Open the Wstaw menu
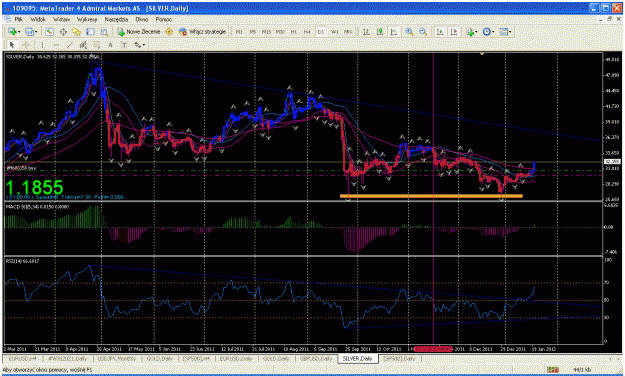Image resolution: width=625 pixels, height=376 pixels. pos(61,19)
